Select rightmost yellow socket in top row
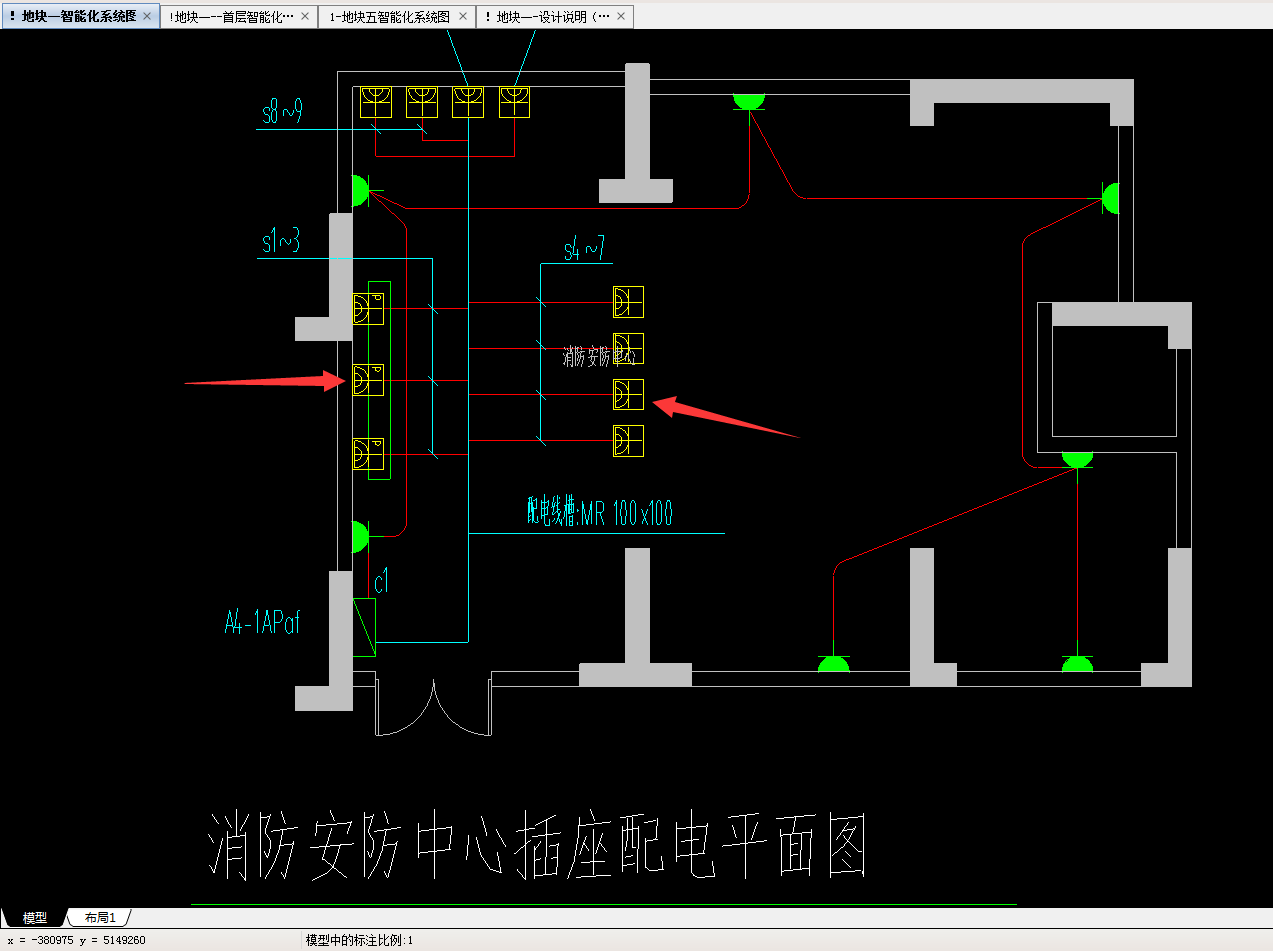This screenshot has width=1273, height=951. tap(514, 102)
